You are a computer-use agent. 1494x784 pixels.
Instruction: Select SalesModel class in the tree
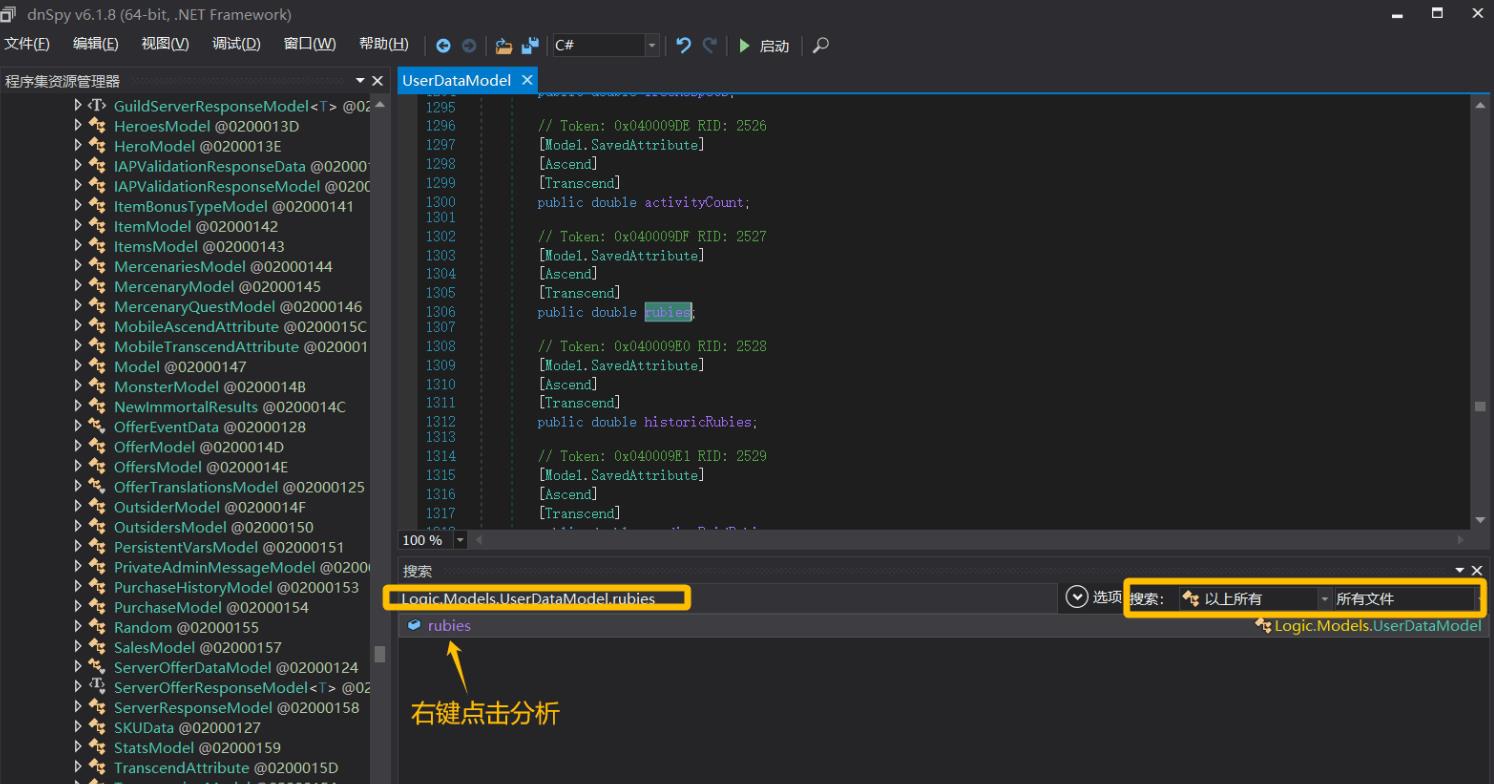(x=197, y=647)
